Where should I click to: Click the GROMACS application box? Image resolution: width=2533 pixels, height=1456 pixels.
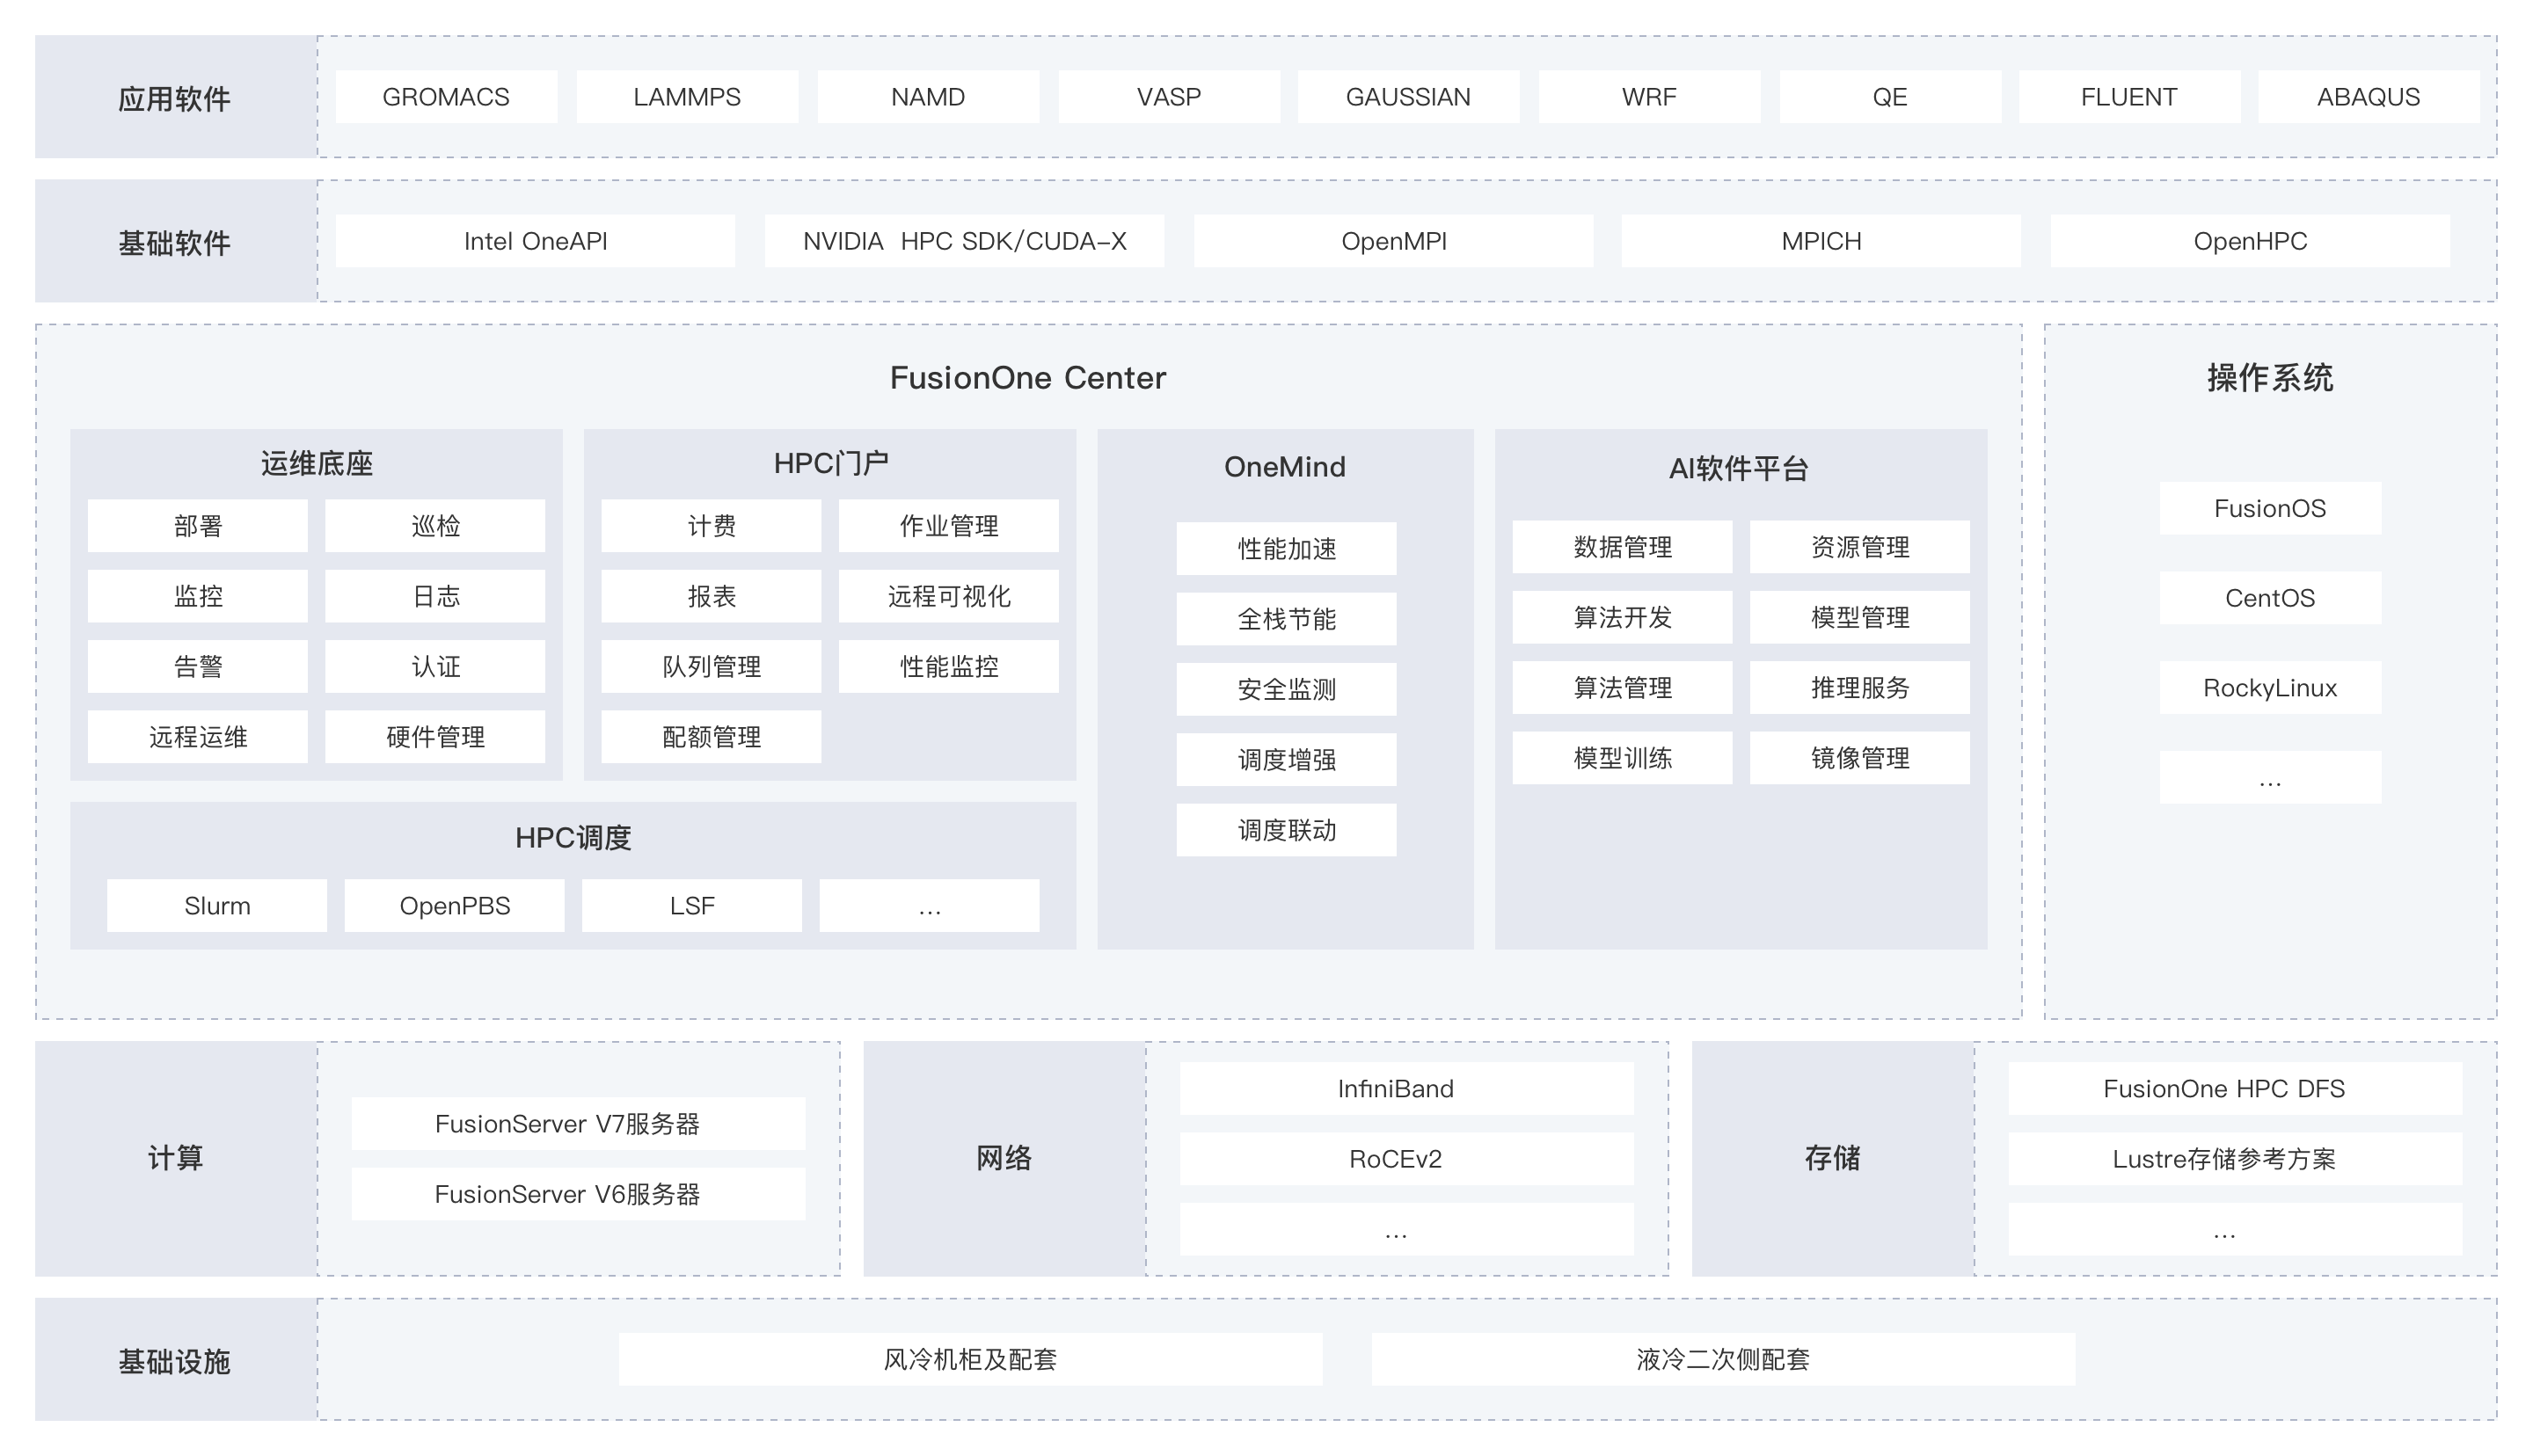coord(446,97)
